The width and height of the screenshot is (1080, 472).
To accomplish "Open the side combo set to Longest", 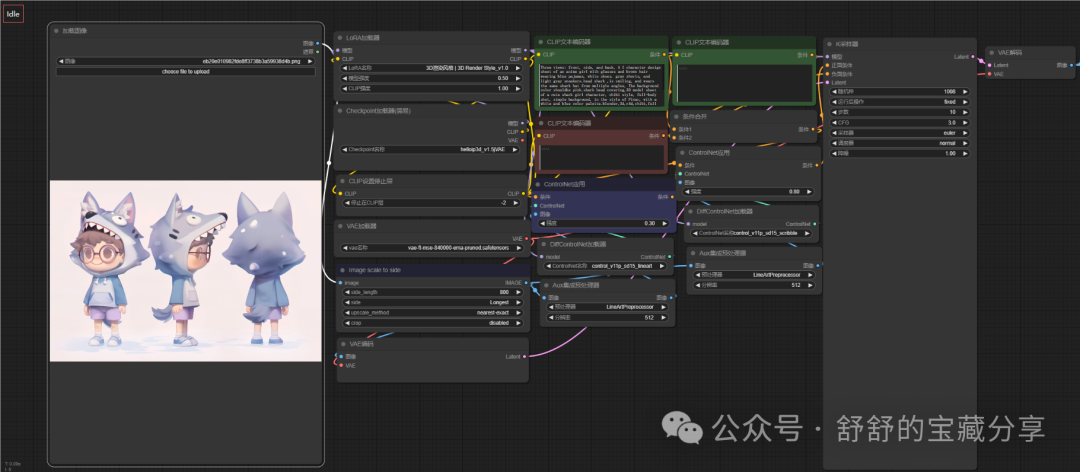I will click(431, 302).
